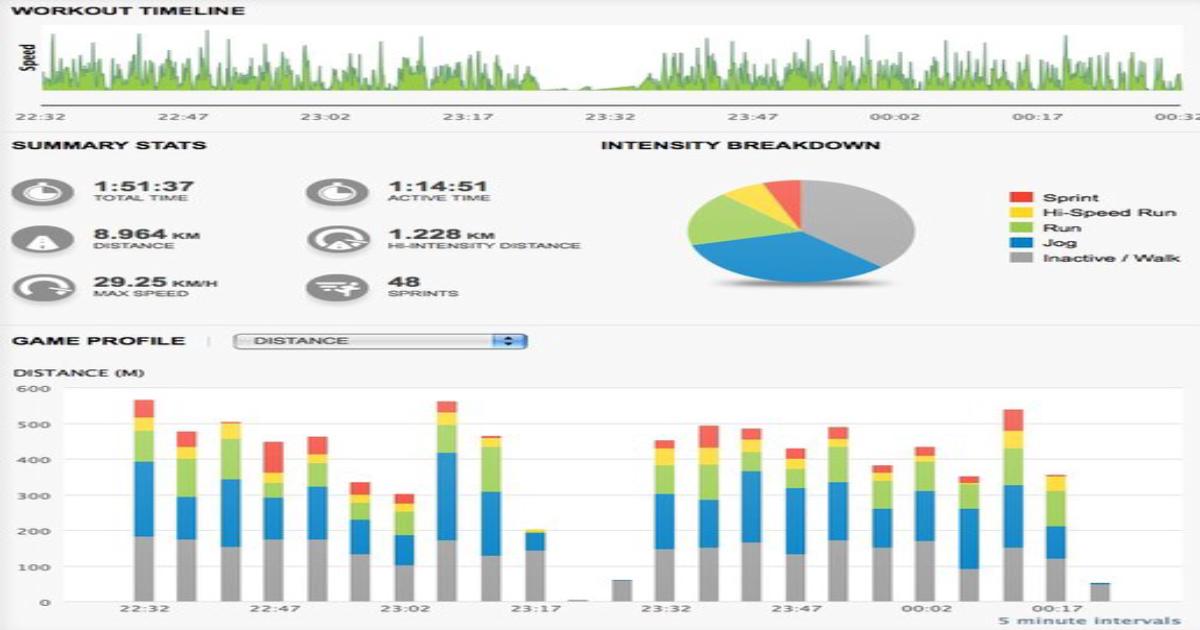Click the dropdown arrow stepper on Distance
Viewport: 1200px width, 630px height.
click(511, 341)
